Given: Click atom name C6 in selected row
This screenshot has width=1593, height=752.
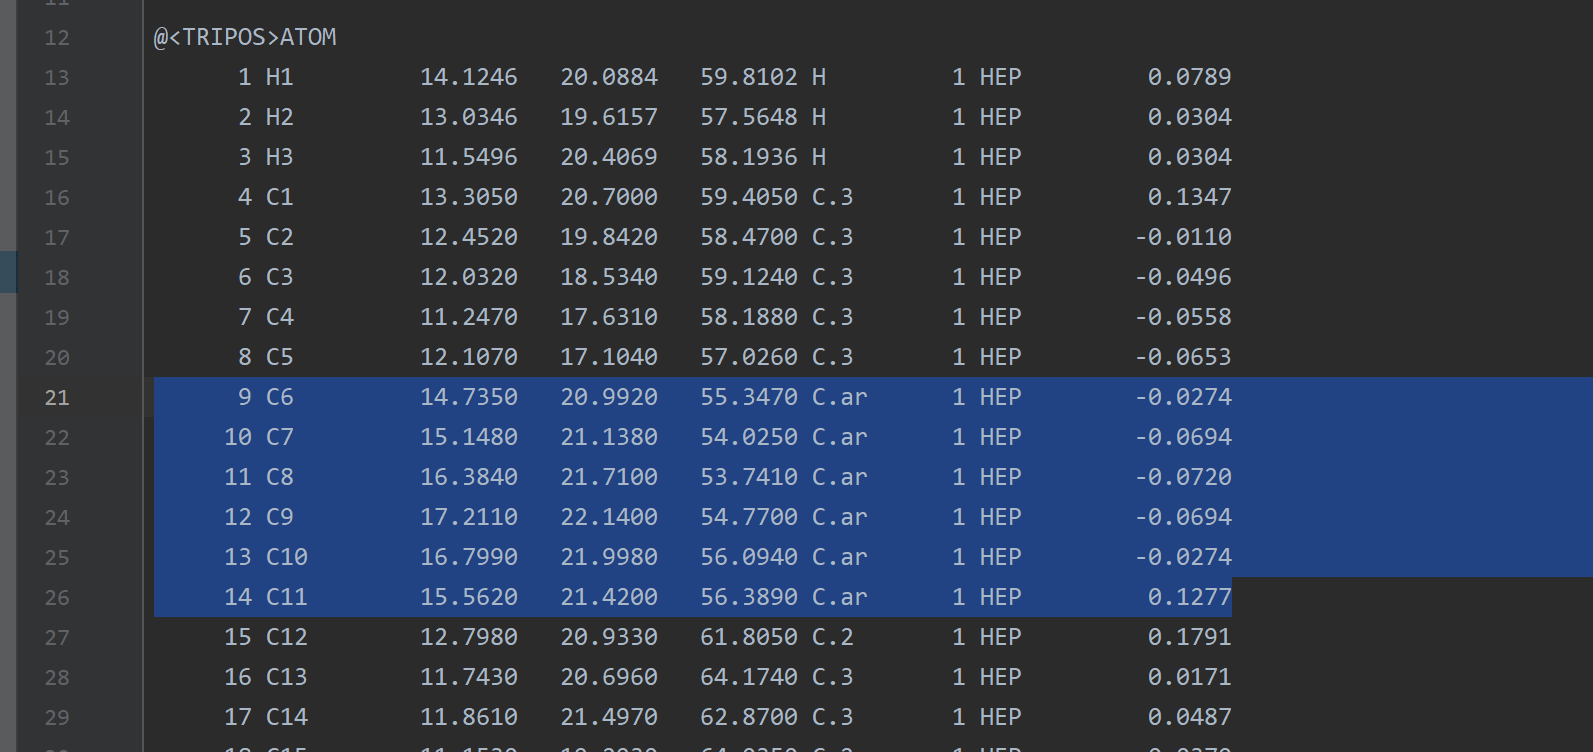Looking at the screenshot, I should point(280,397).
